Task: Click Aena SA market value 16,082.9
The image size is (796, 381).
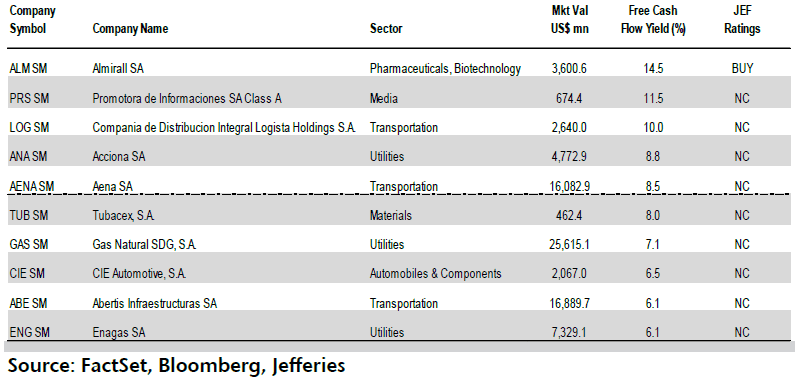Action: click(569, 186)
